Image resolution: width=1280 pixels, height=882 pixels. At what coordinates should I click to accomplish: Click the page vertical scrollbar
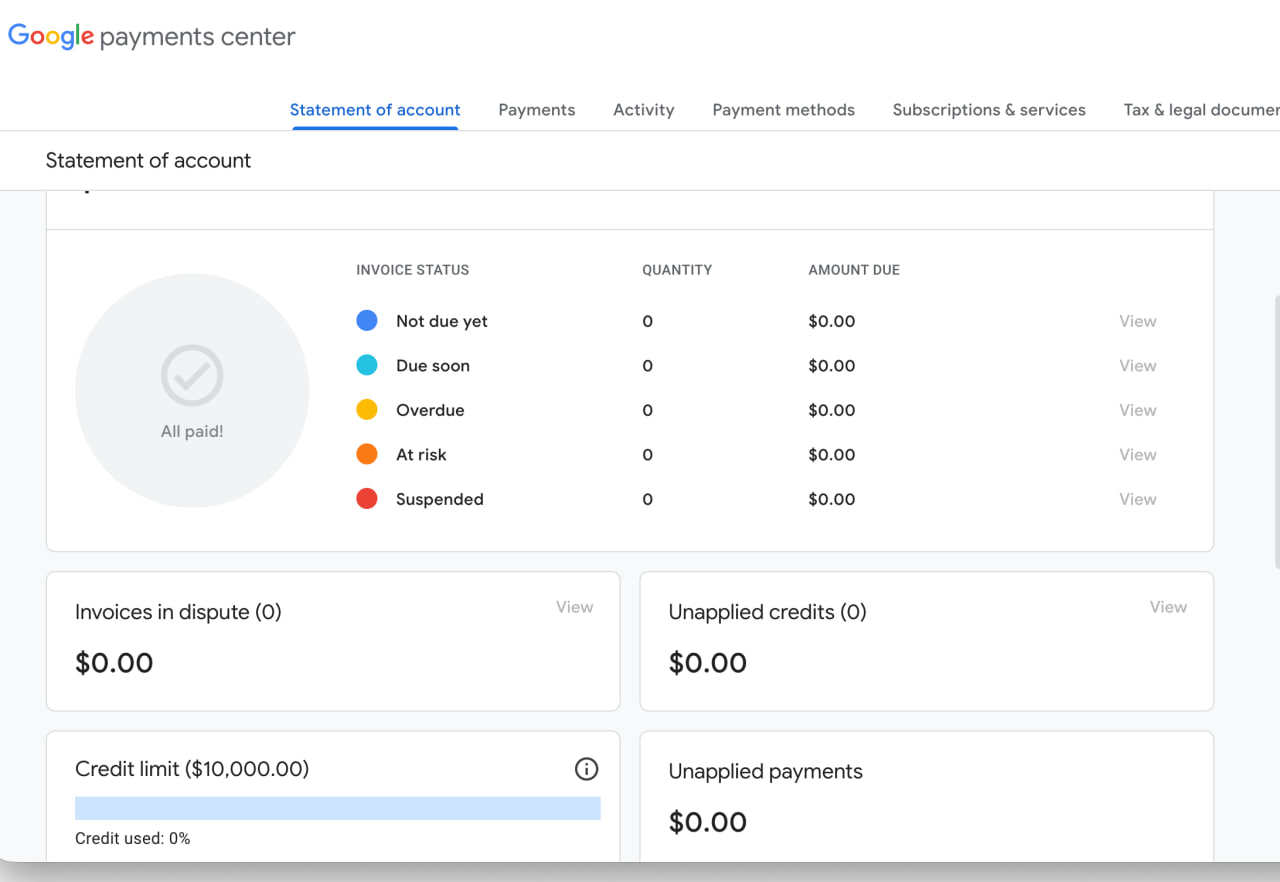tap(1276, 432)
